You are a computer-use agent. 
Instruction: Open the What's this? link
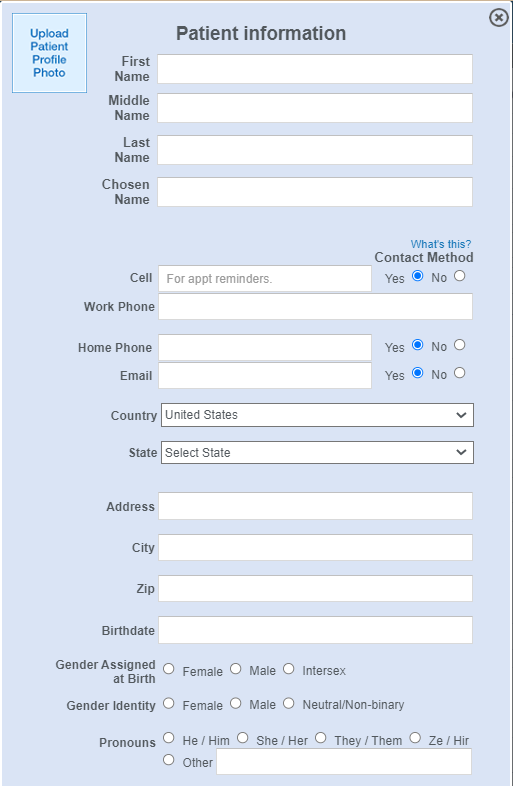(x=441, y=244)
